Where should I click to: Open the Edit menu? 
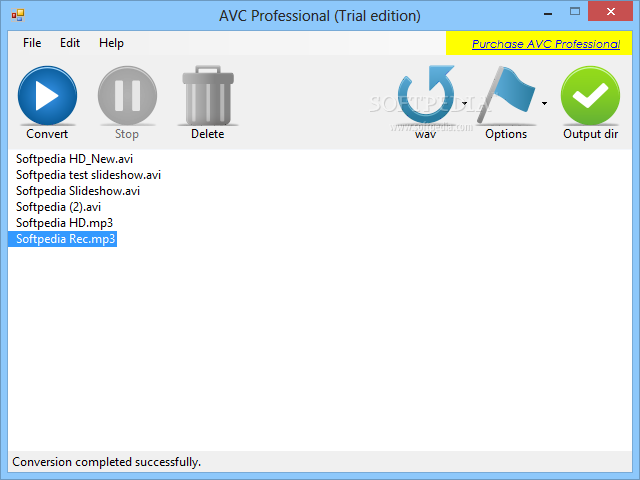click(x=70, y=43)
